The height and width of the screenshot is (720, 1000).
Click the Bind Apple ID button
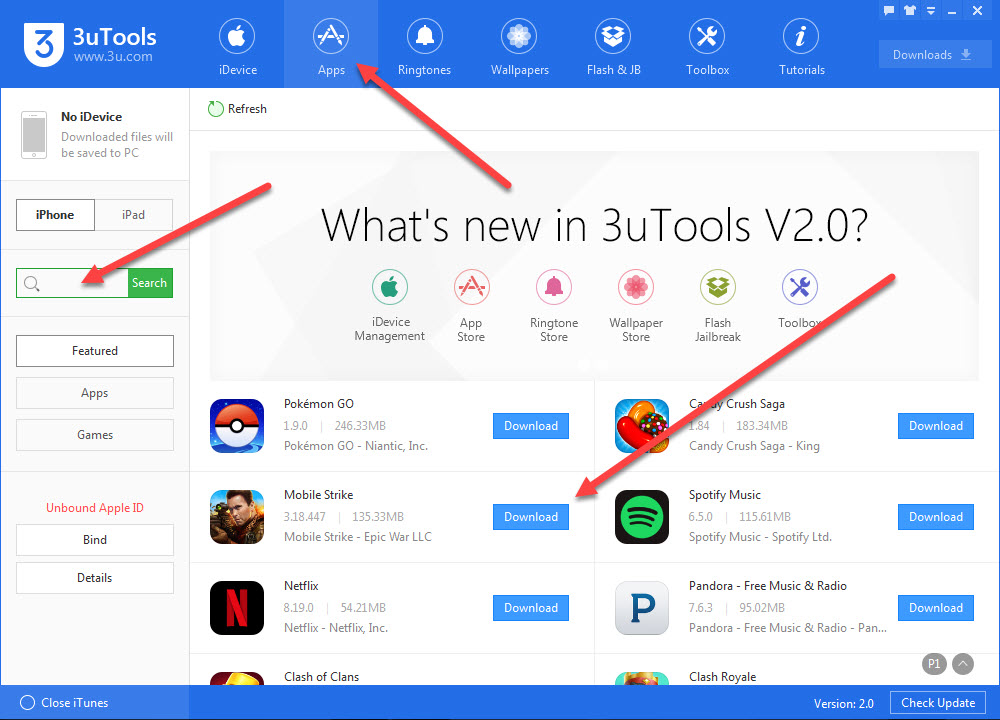(94, 540)
